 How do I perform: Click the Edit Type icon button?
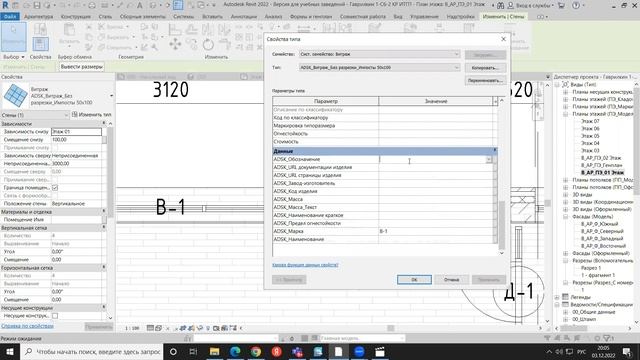92,115
